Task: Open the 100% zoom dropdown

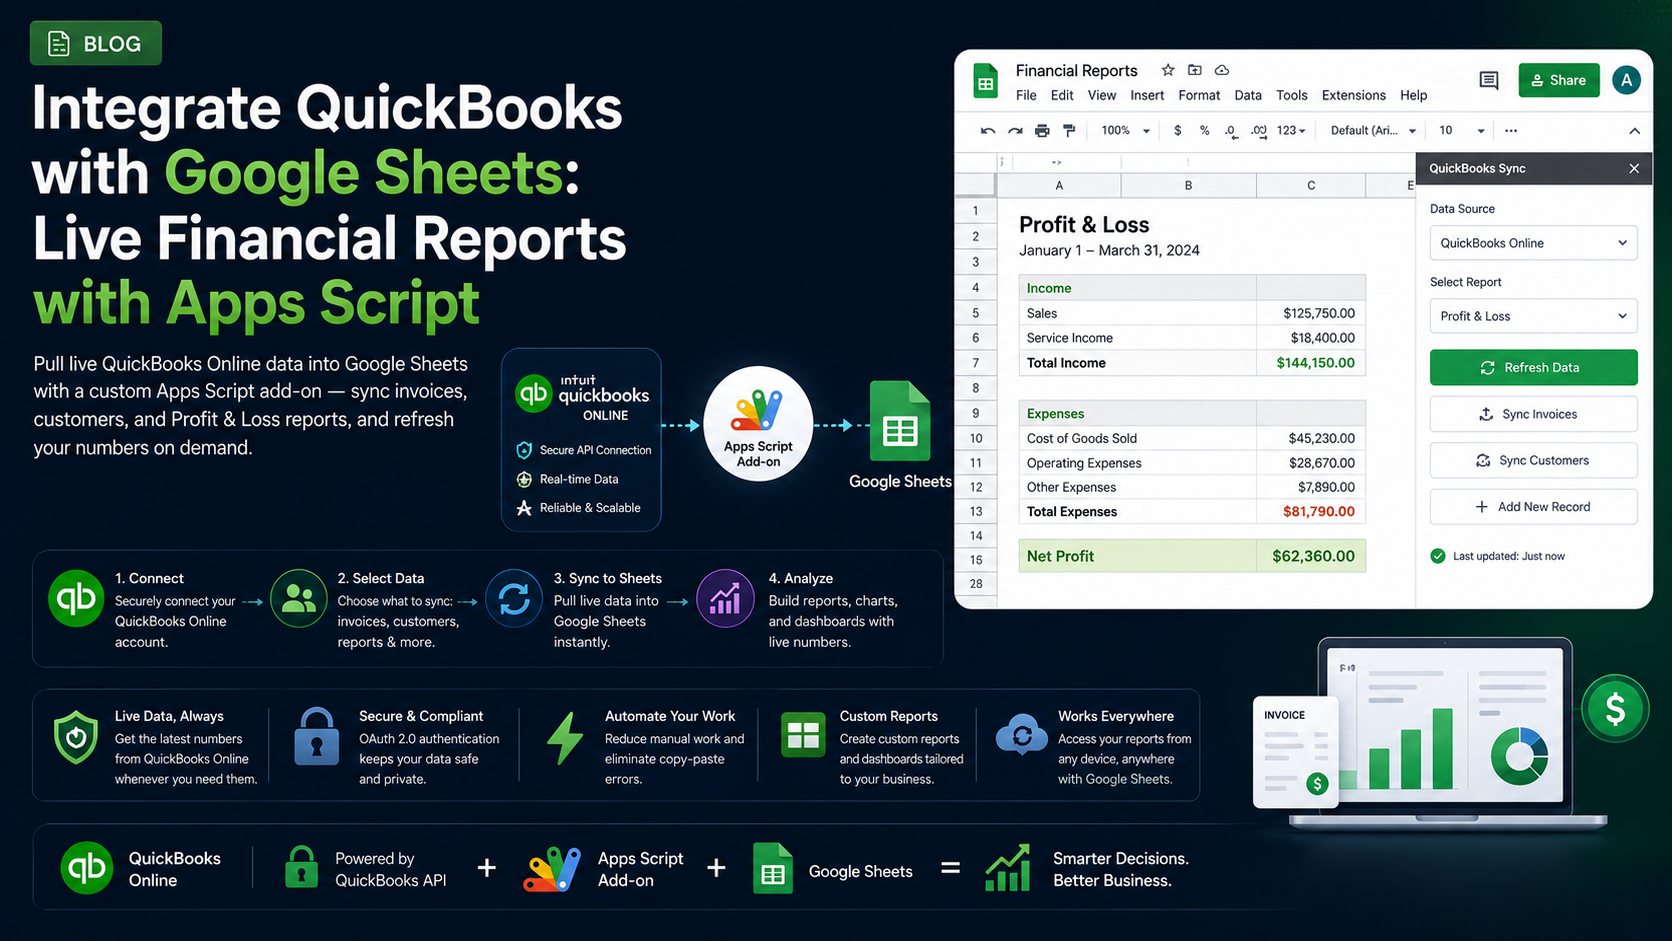Action: 1125,131
